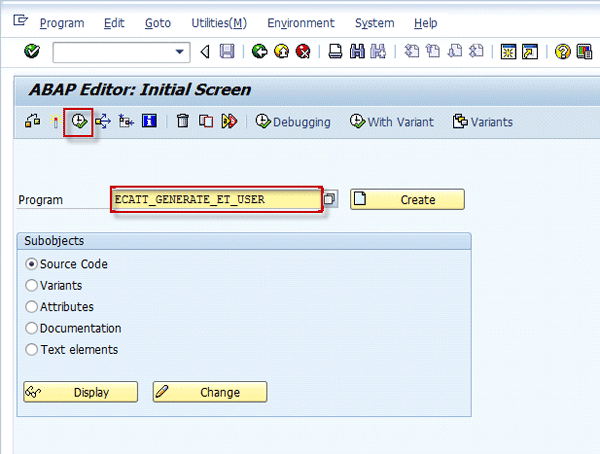Click the Display button
This screenshot has height=454, width=600.
coord(80,392)
